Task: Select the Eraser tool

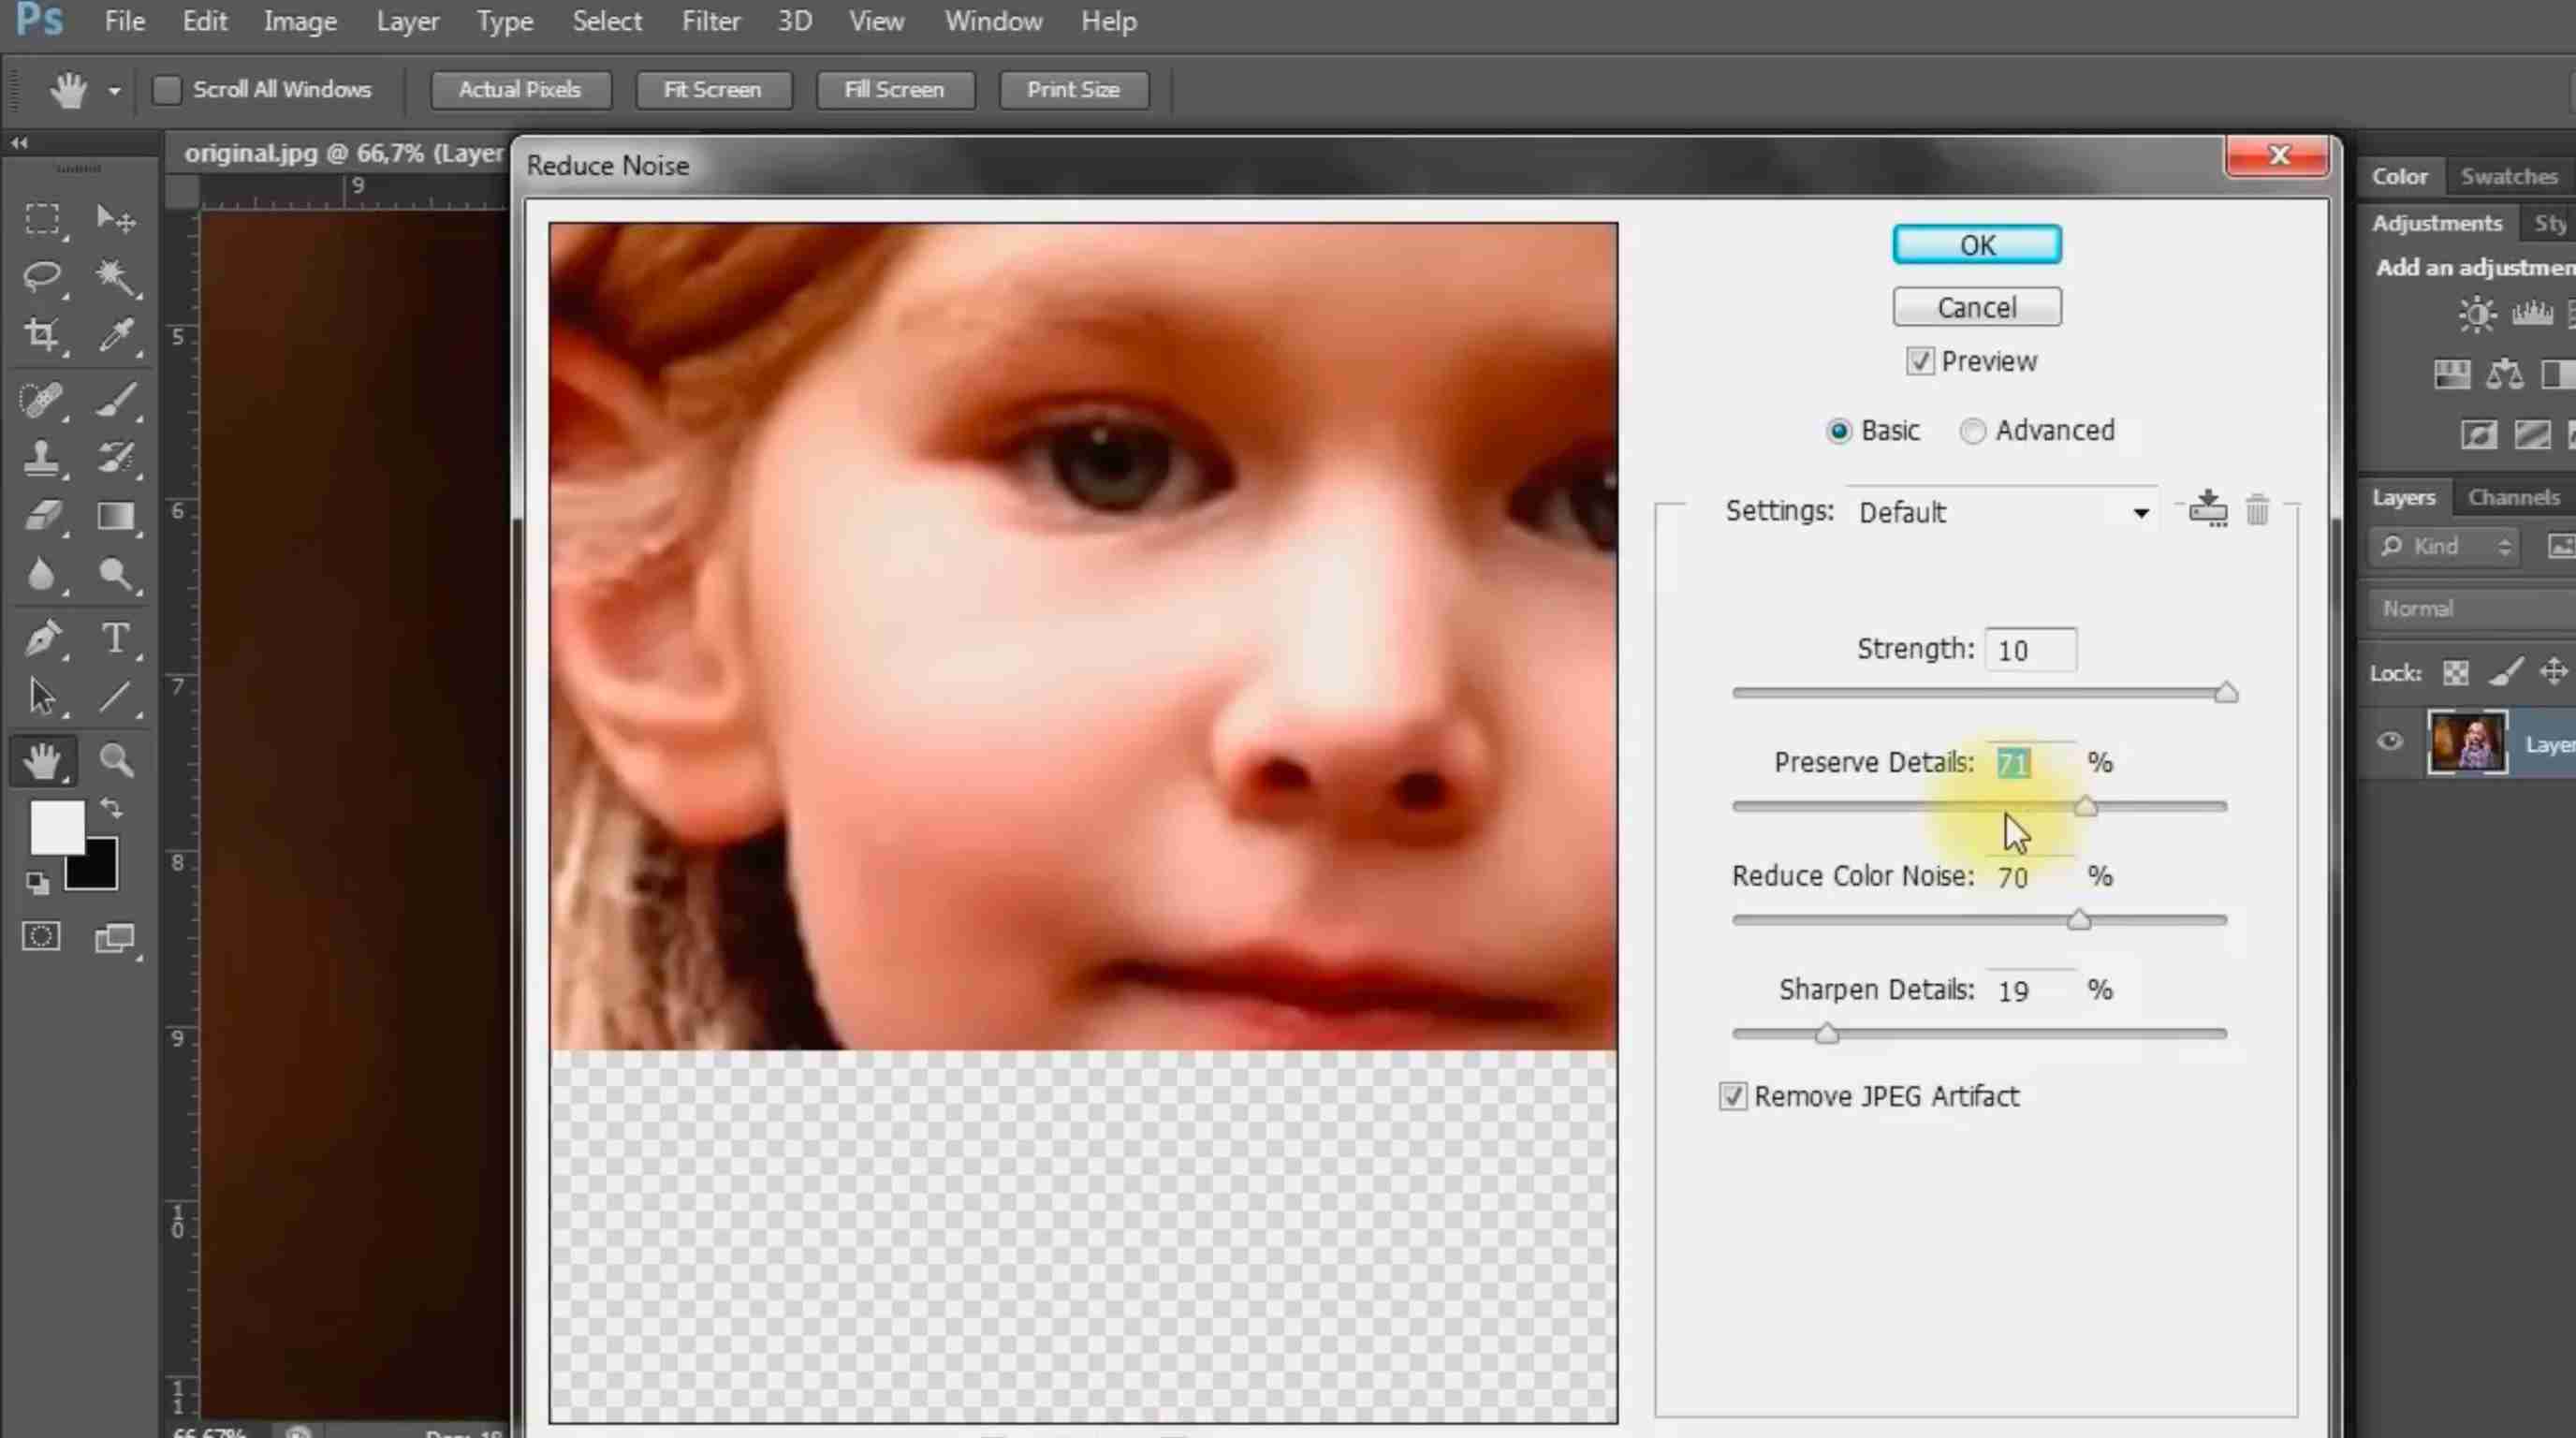Action: coord(42,516)
